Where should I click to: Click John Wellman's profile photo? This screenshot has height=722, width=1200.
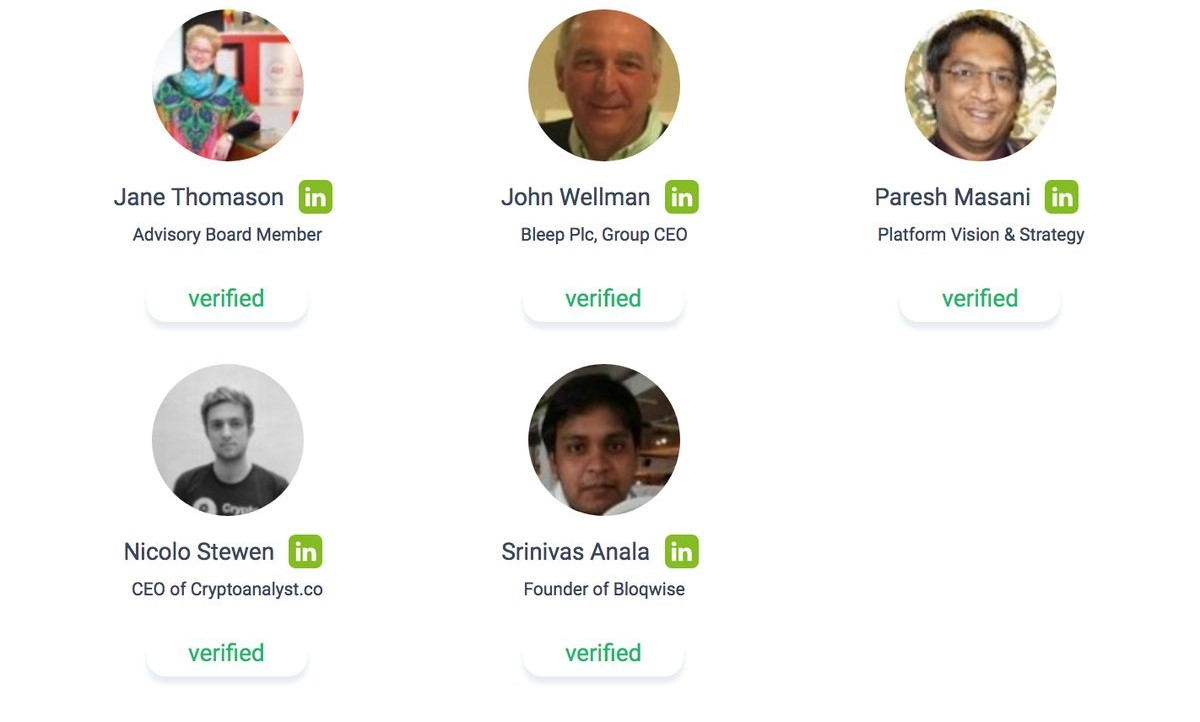click(x=604, y=85)
